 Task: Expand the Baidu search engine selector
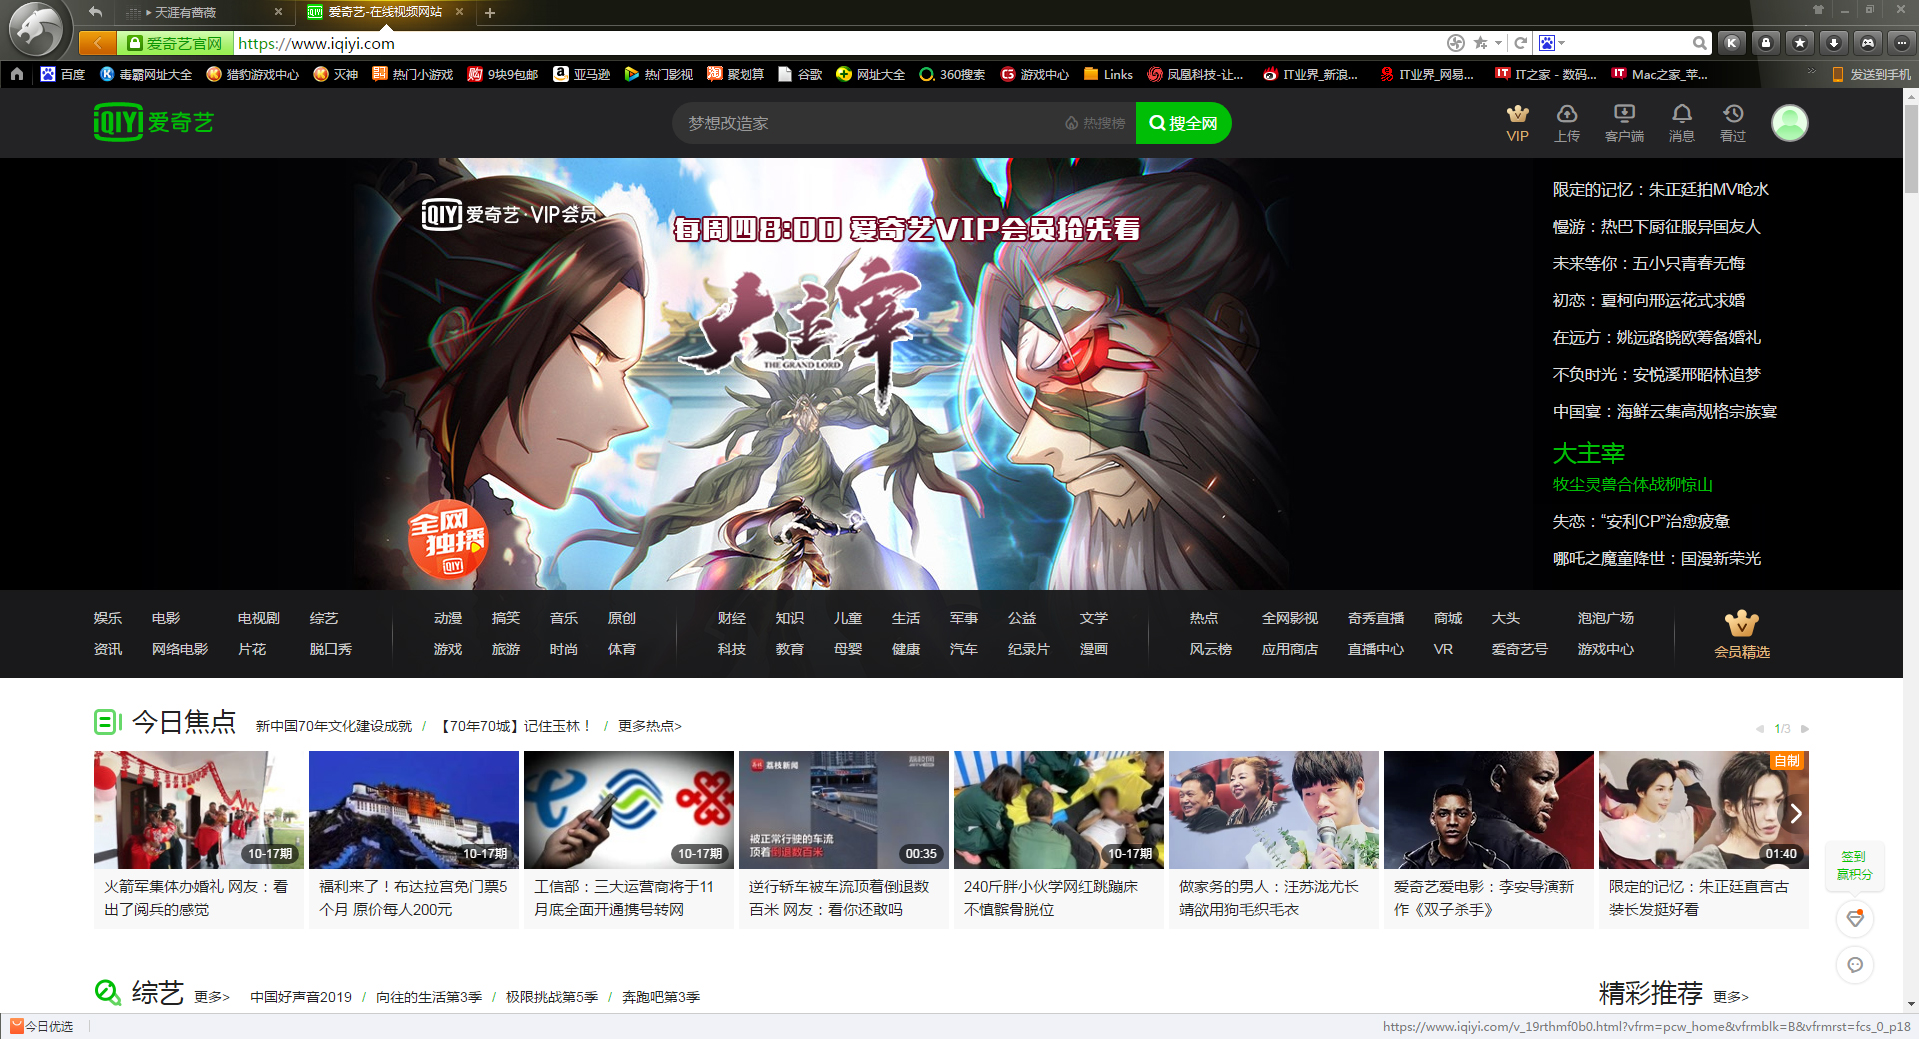1561,43
